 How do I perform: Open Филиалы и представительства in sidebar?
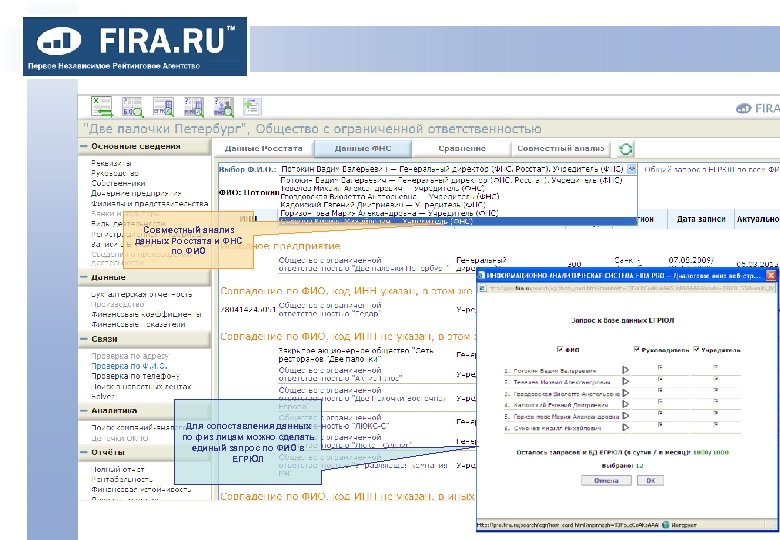(x=149, y=203)
